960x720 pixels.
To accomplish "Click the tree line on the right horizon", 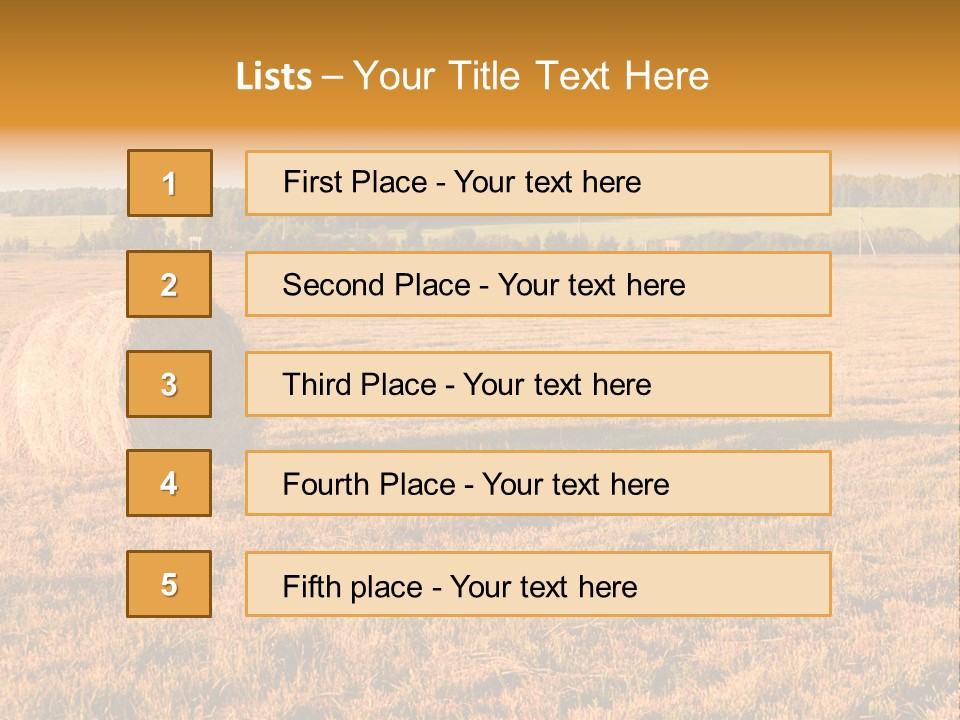I will (895, 190).
